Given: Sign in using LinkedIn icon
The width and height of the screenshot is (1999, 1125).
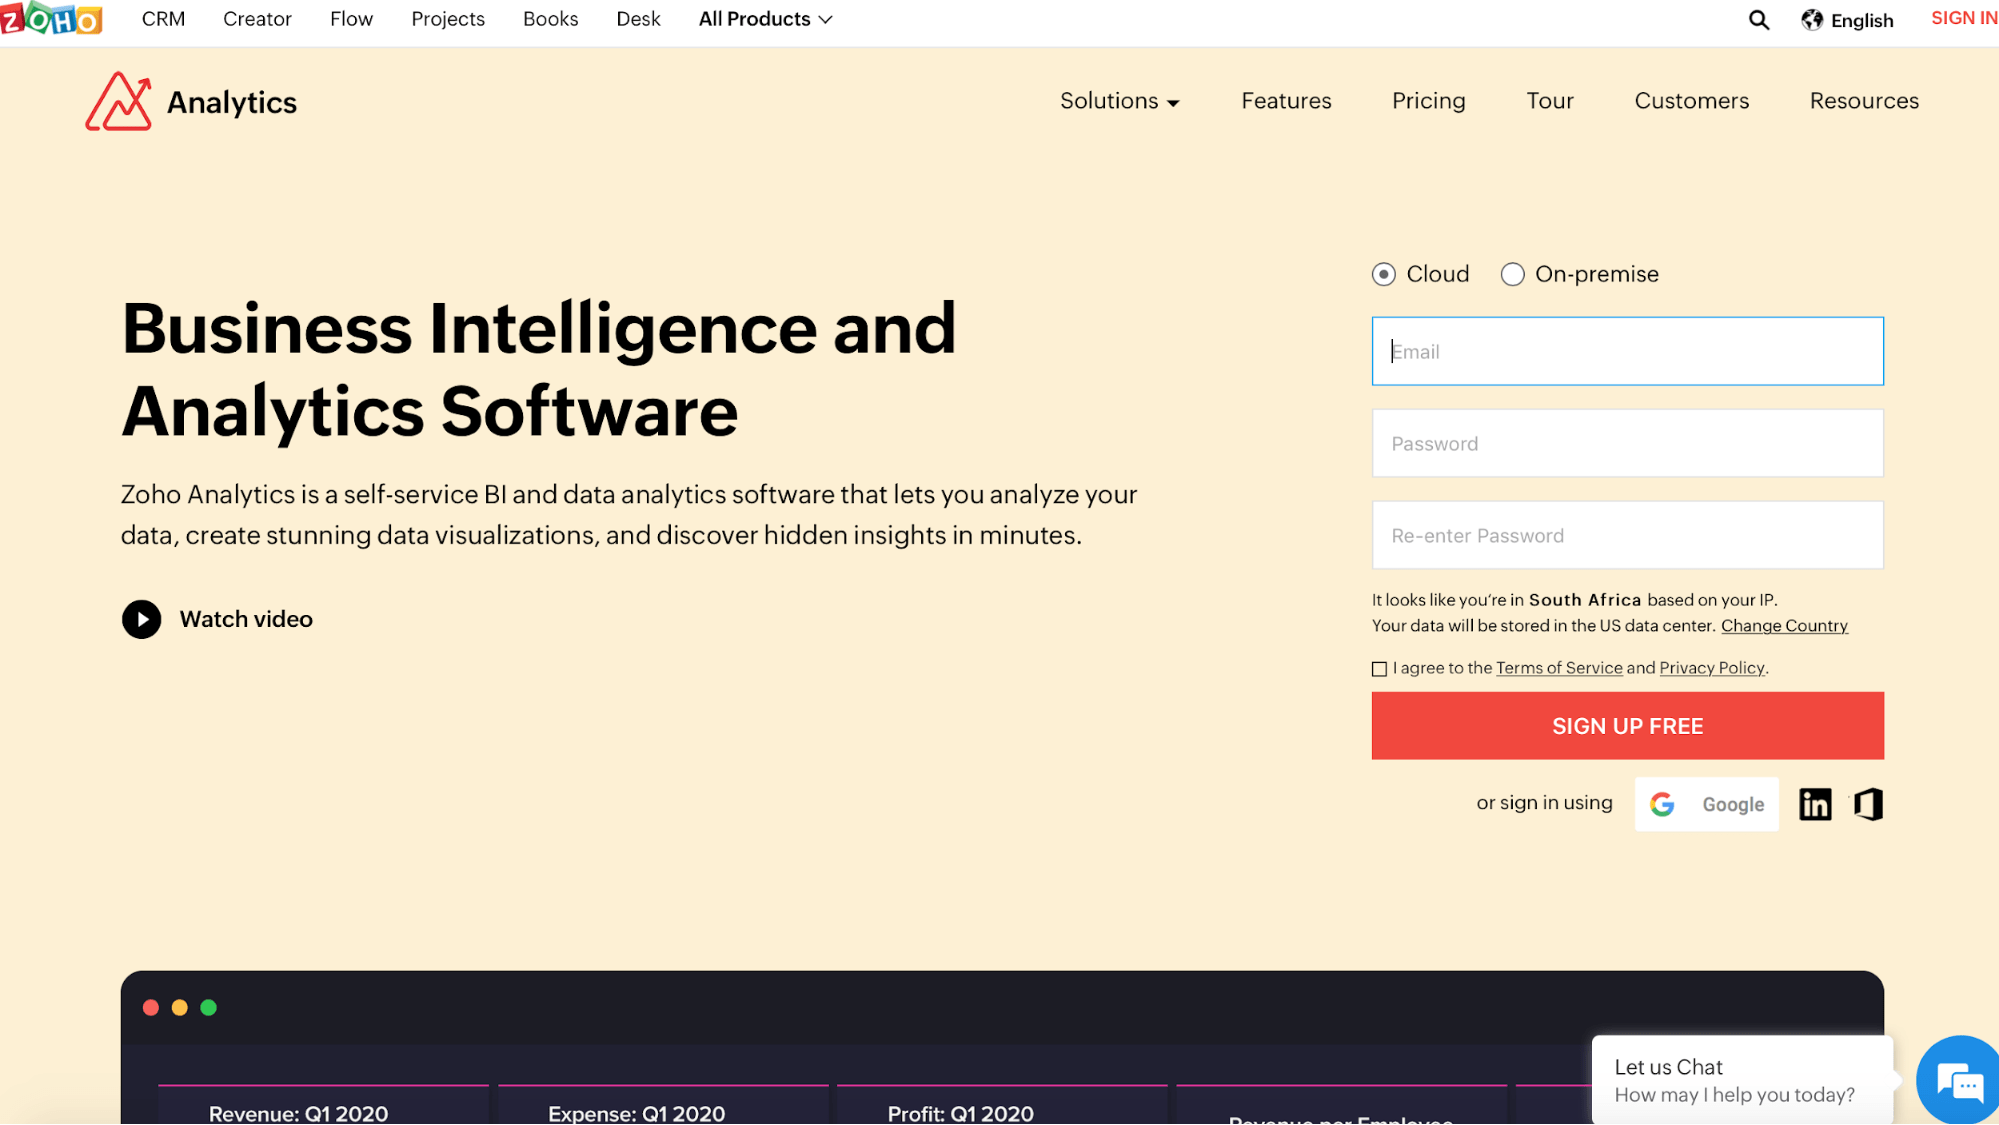Looking at the screenshot, I should point(1815,804).
